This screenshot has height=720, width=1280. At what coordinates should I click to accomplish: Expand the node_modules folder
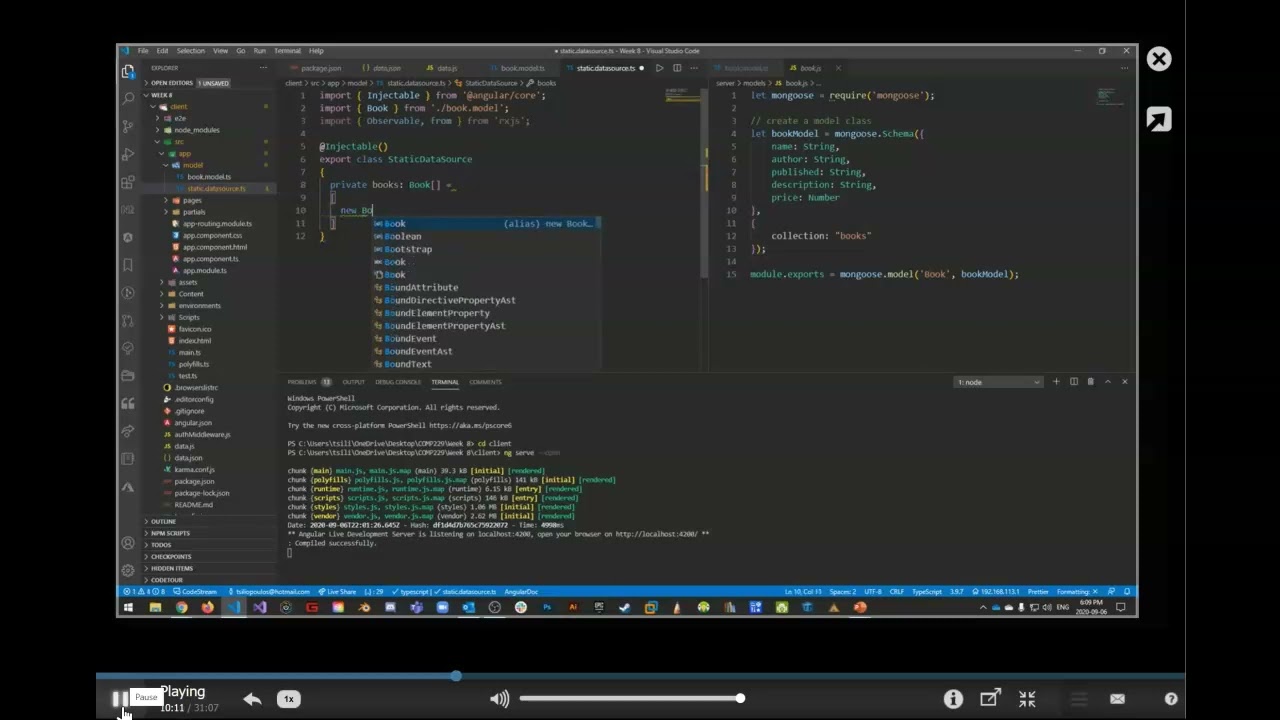pos(196,130)
